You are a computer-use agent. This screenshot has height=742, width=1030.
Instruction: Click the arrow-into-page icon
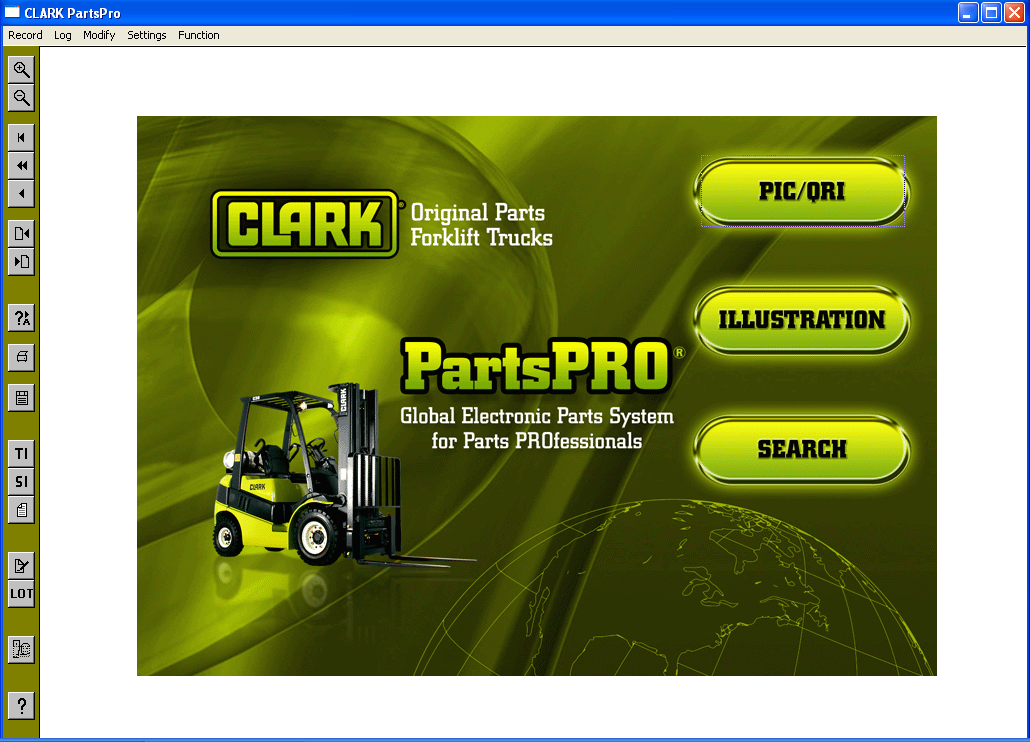[x=21, y=262]
